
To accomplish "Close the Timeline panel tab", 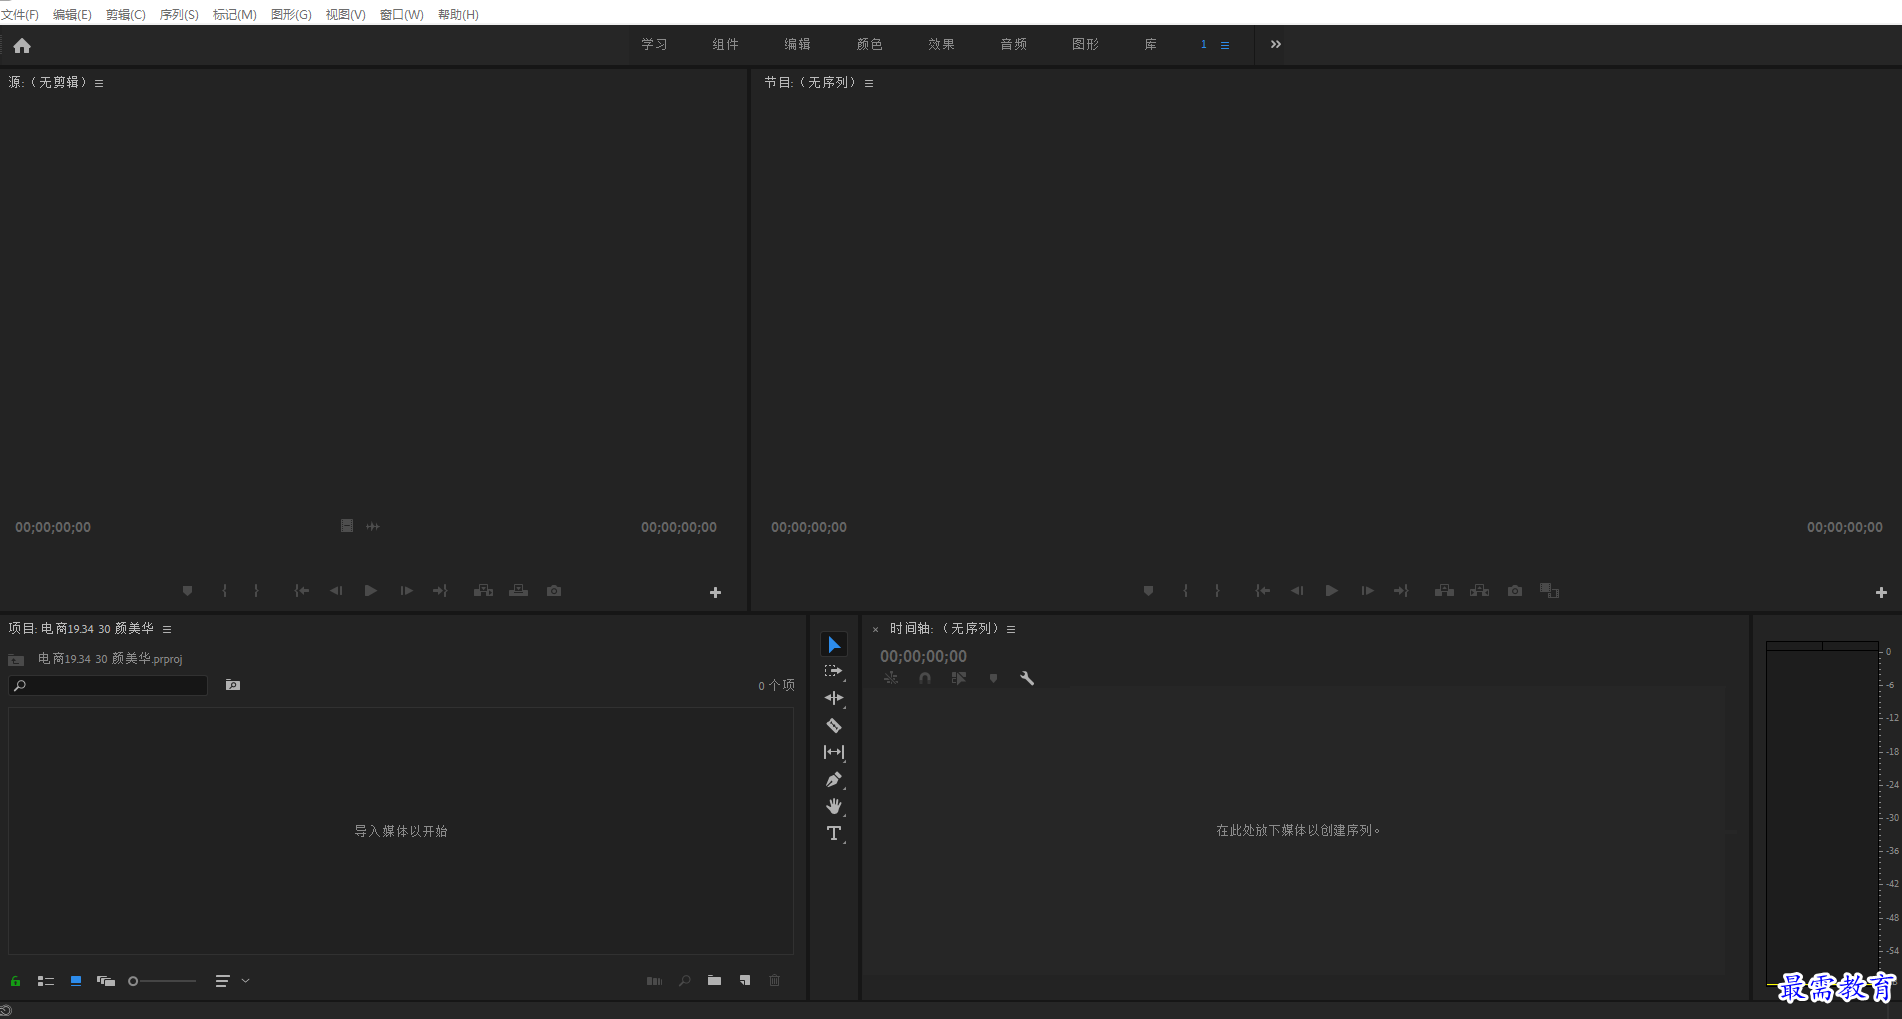I will point(875,630).
